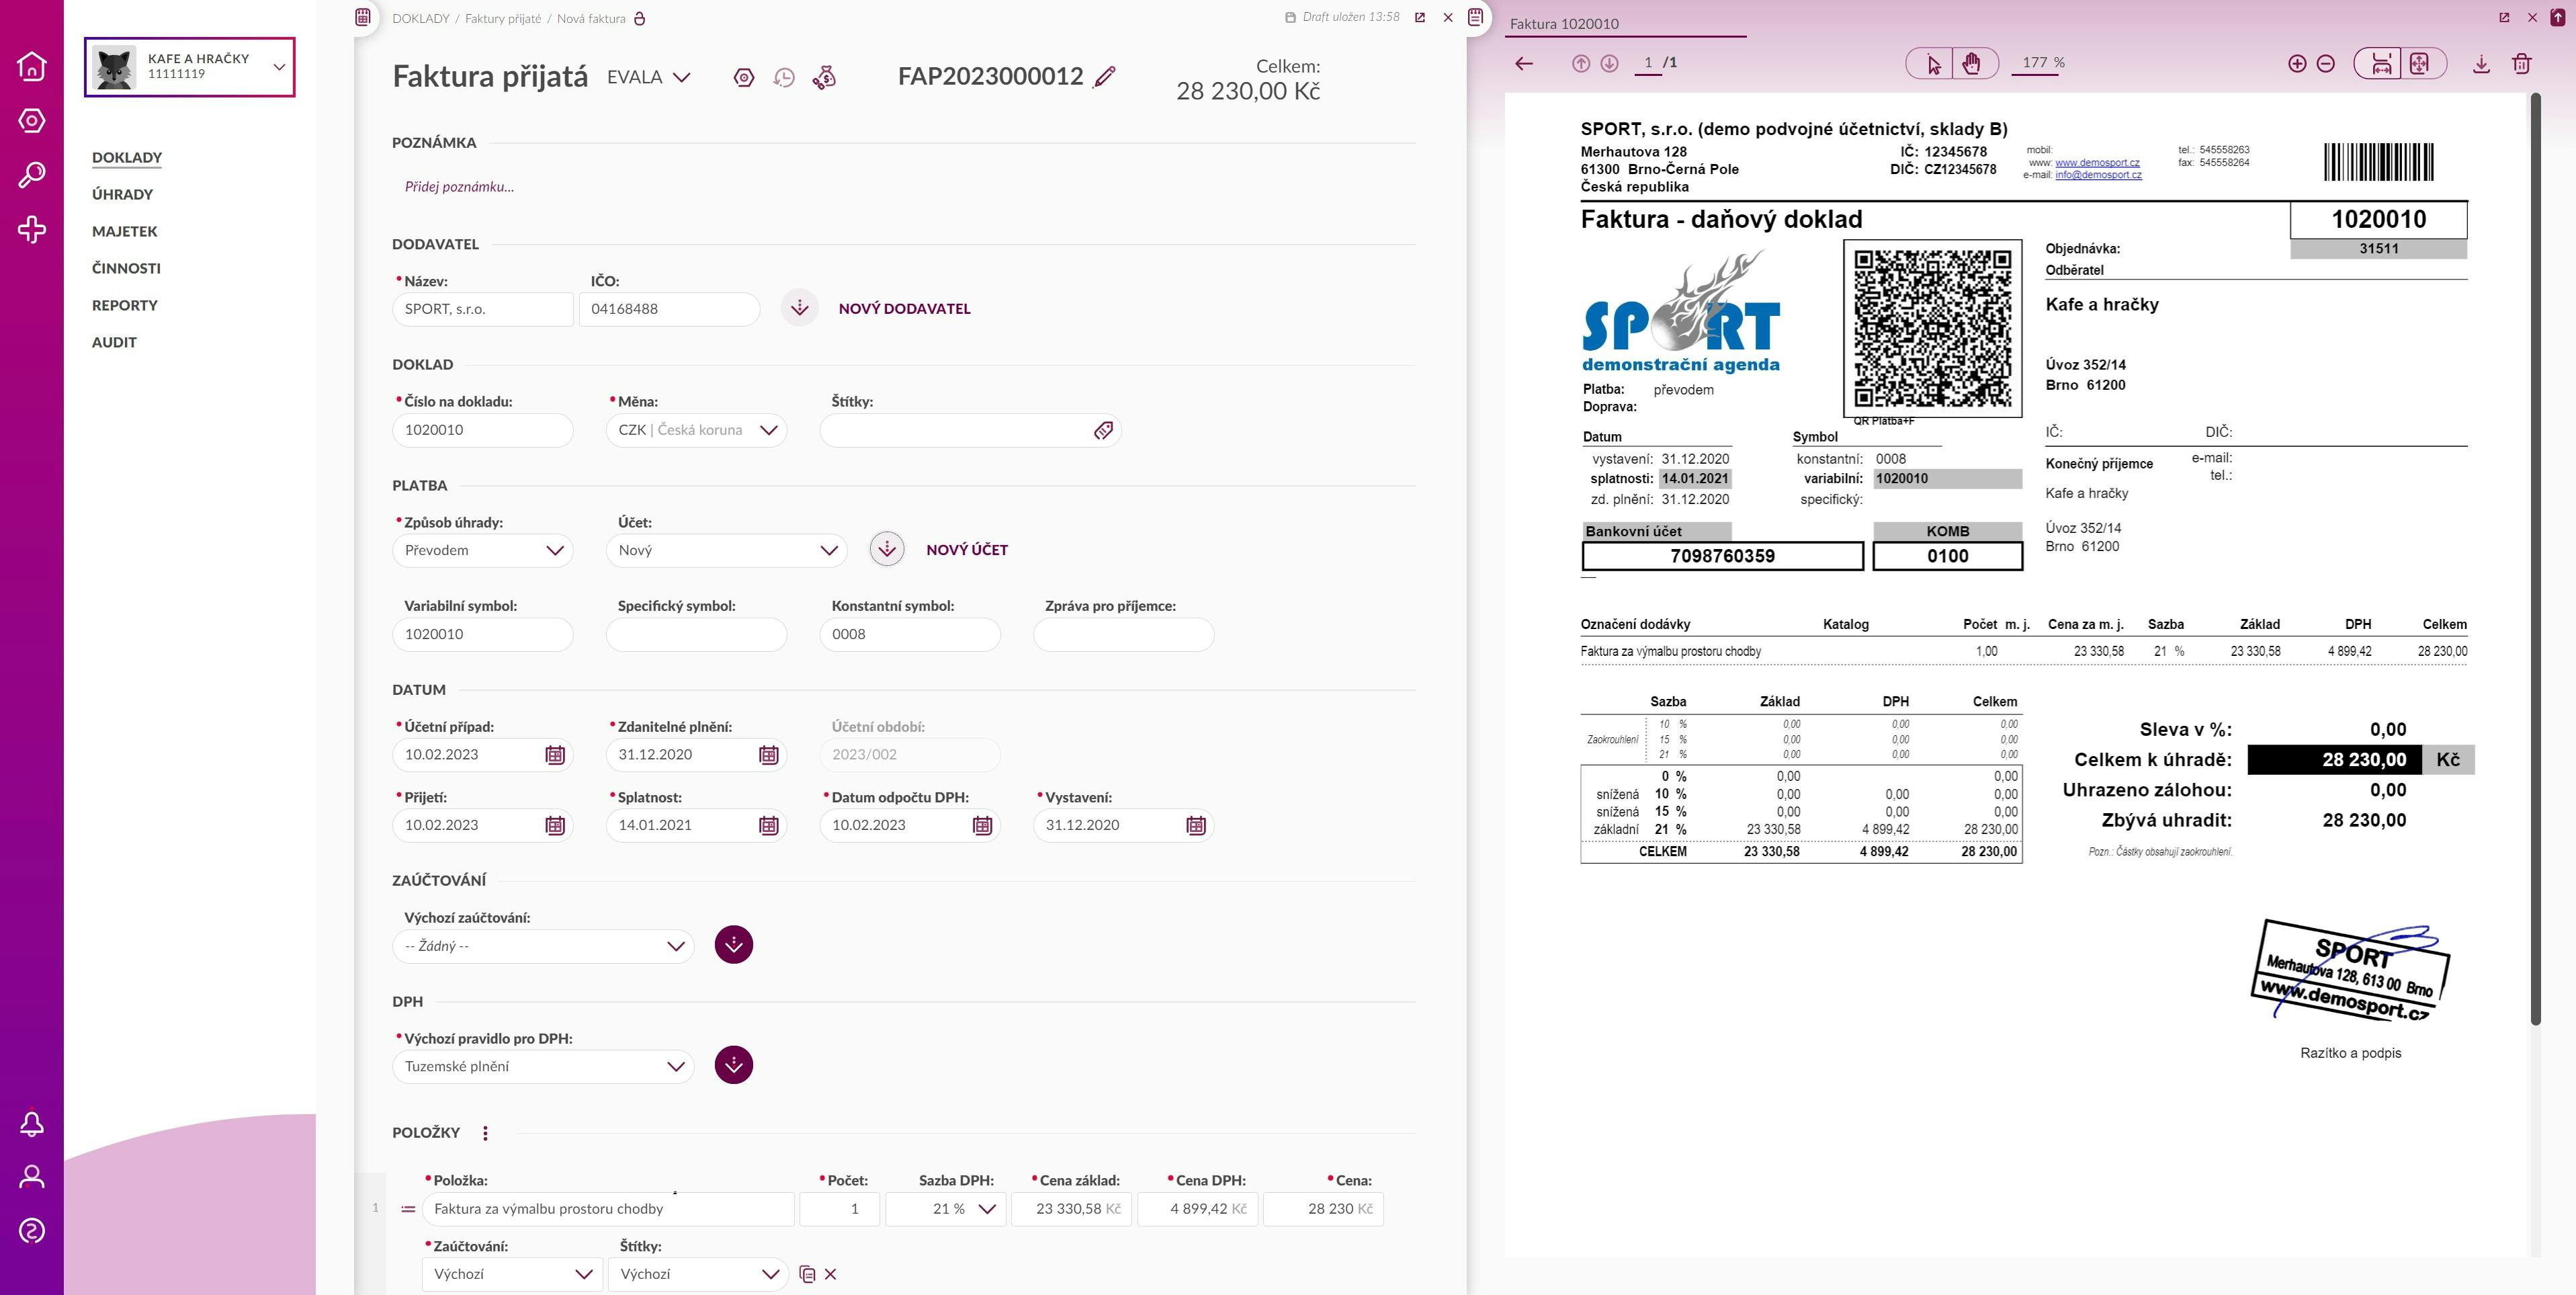Remove the invoice line item
Image resolution: width=2576 pixels, height=1295 pixels.
click(x=830, y=1274)
